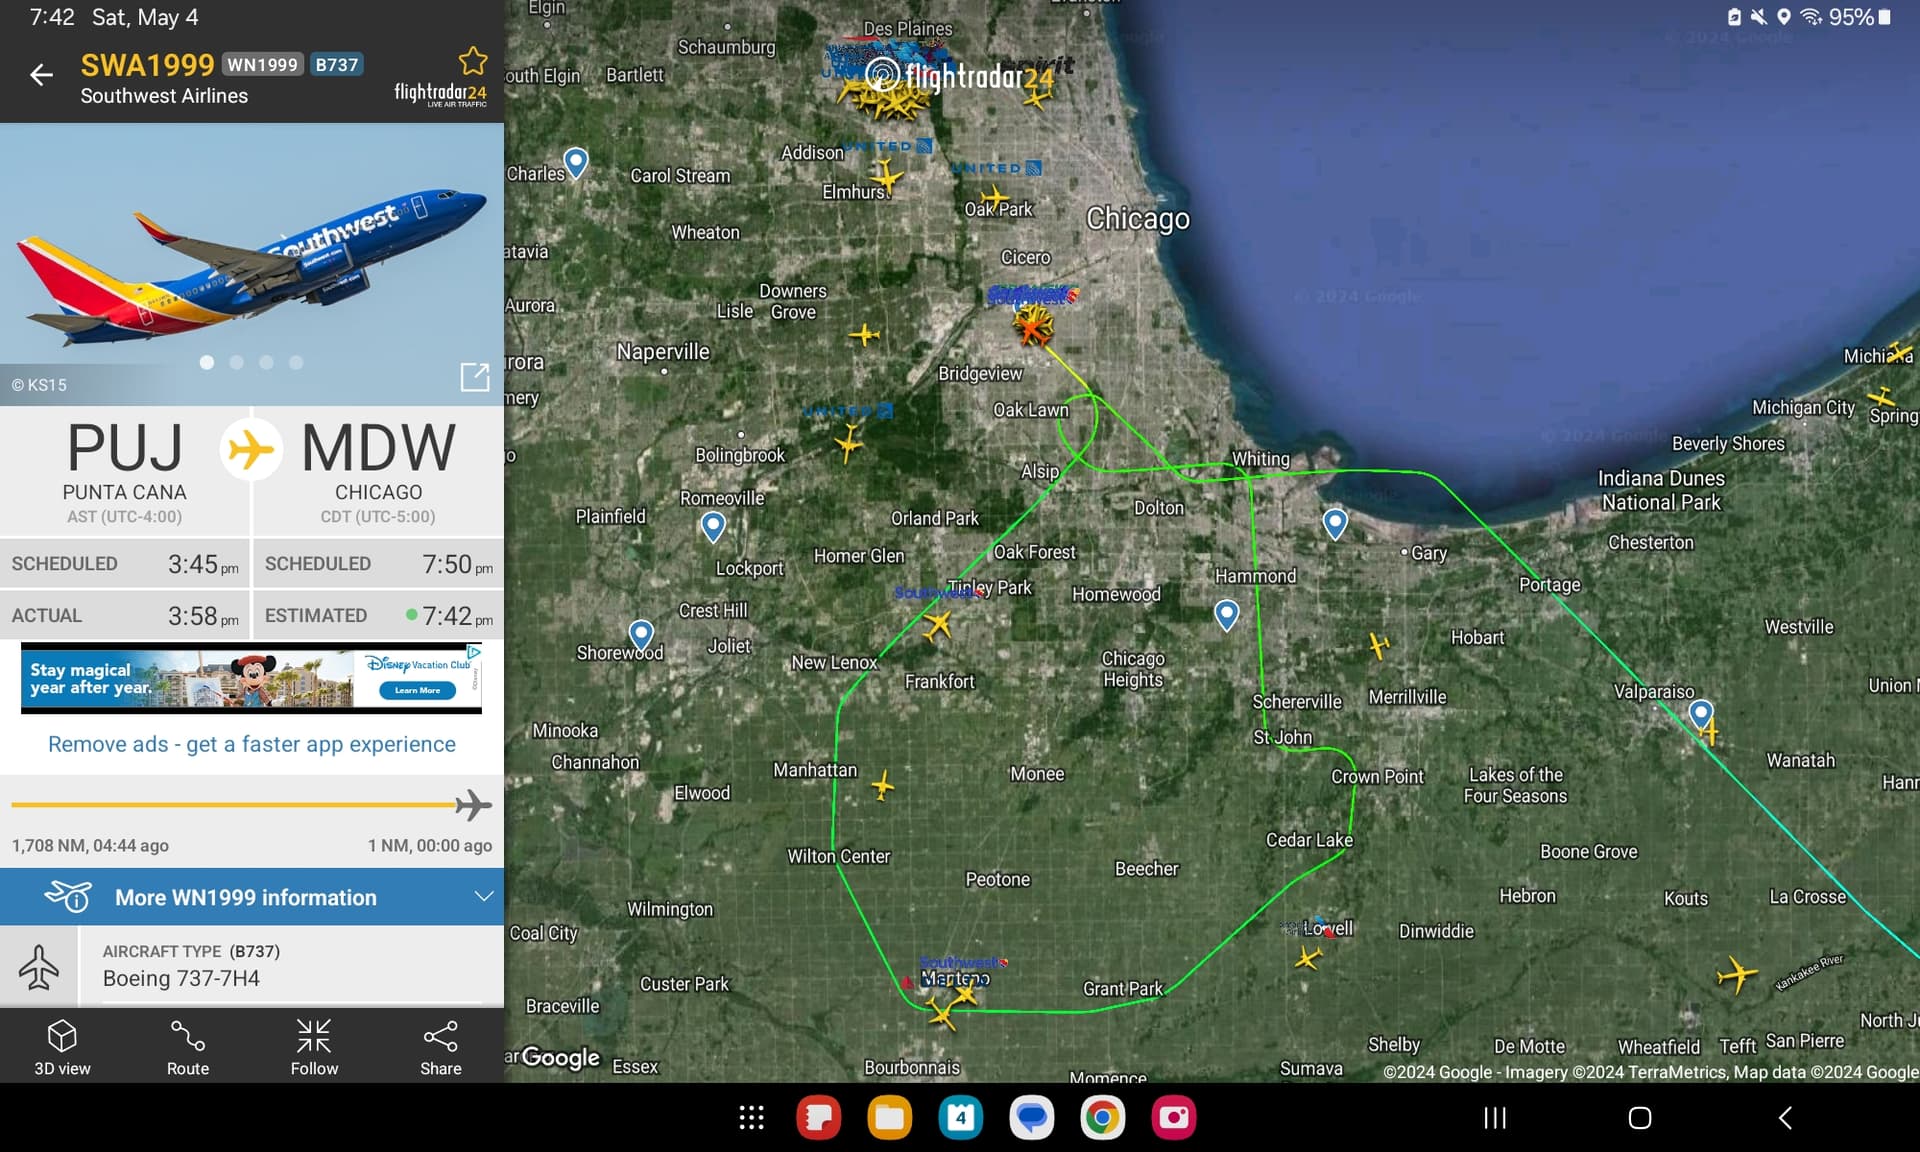This screenshot has width=1920, height=1152.
Task: Share flight WN1999
Action: pos(440,1046)
